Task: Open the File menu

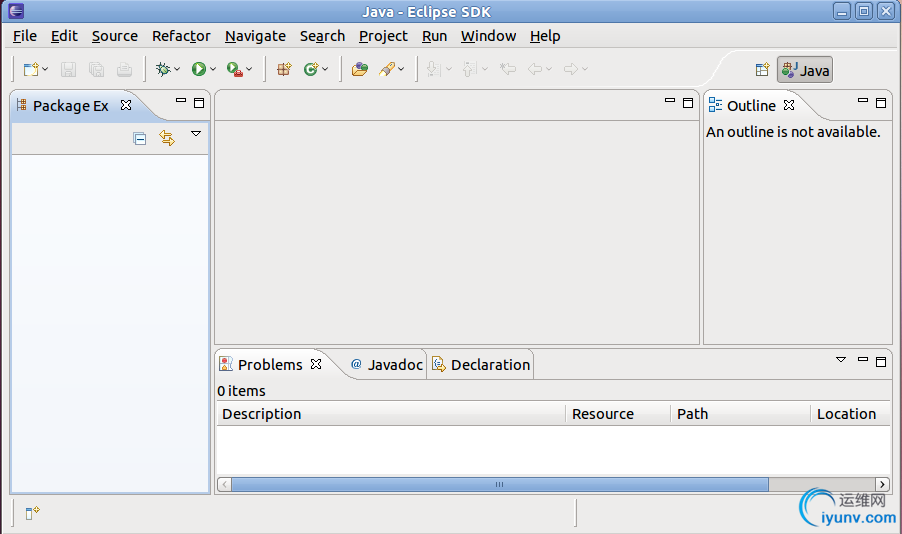Action: pyautogui.click(x=25, y=36)
